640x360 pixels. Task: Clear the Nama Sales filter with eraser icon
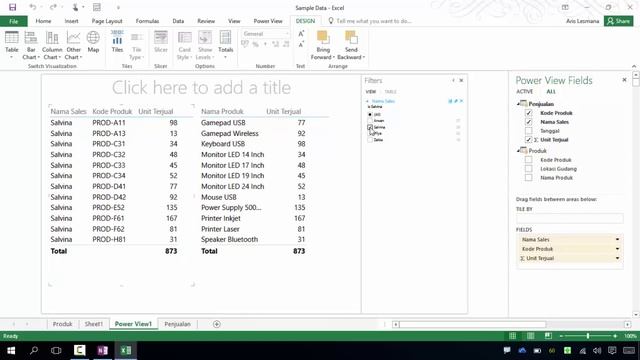pos(456,101)
